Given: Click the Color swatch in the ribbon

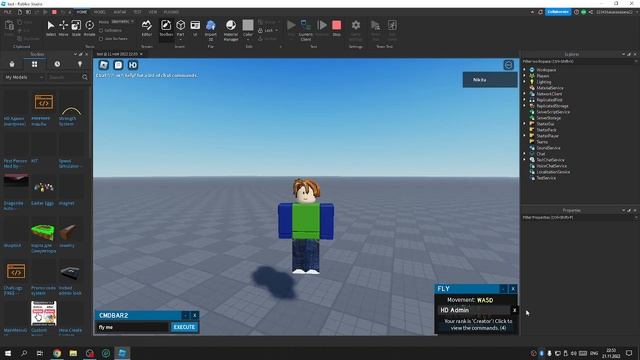Looking at the screenshot, I should [248, 25].
